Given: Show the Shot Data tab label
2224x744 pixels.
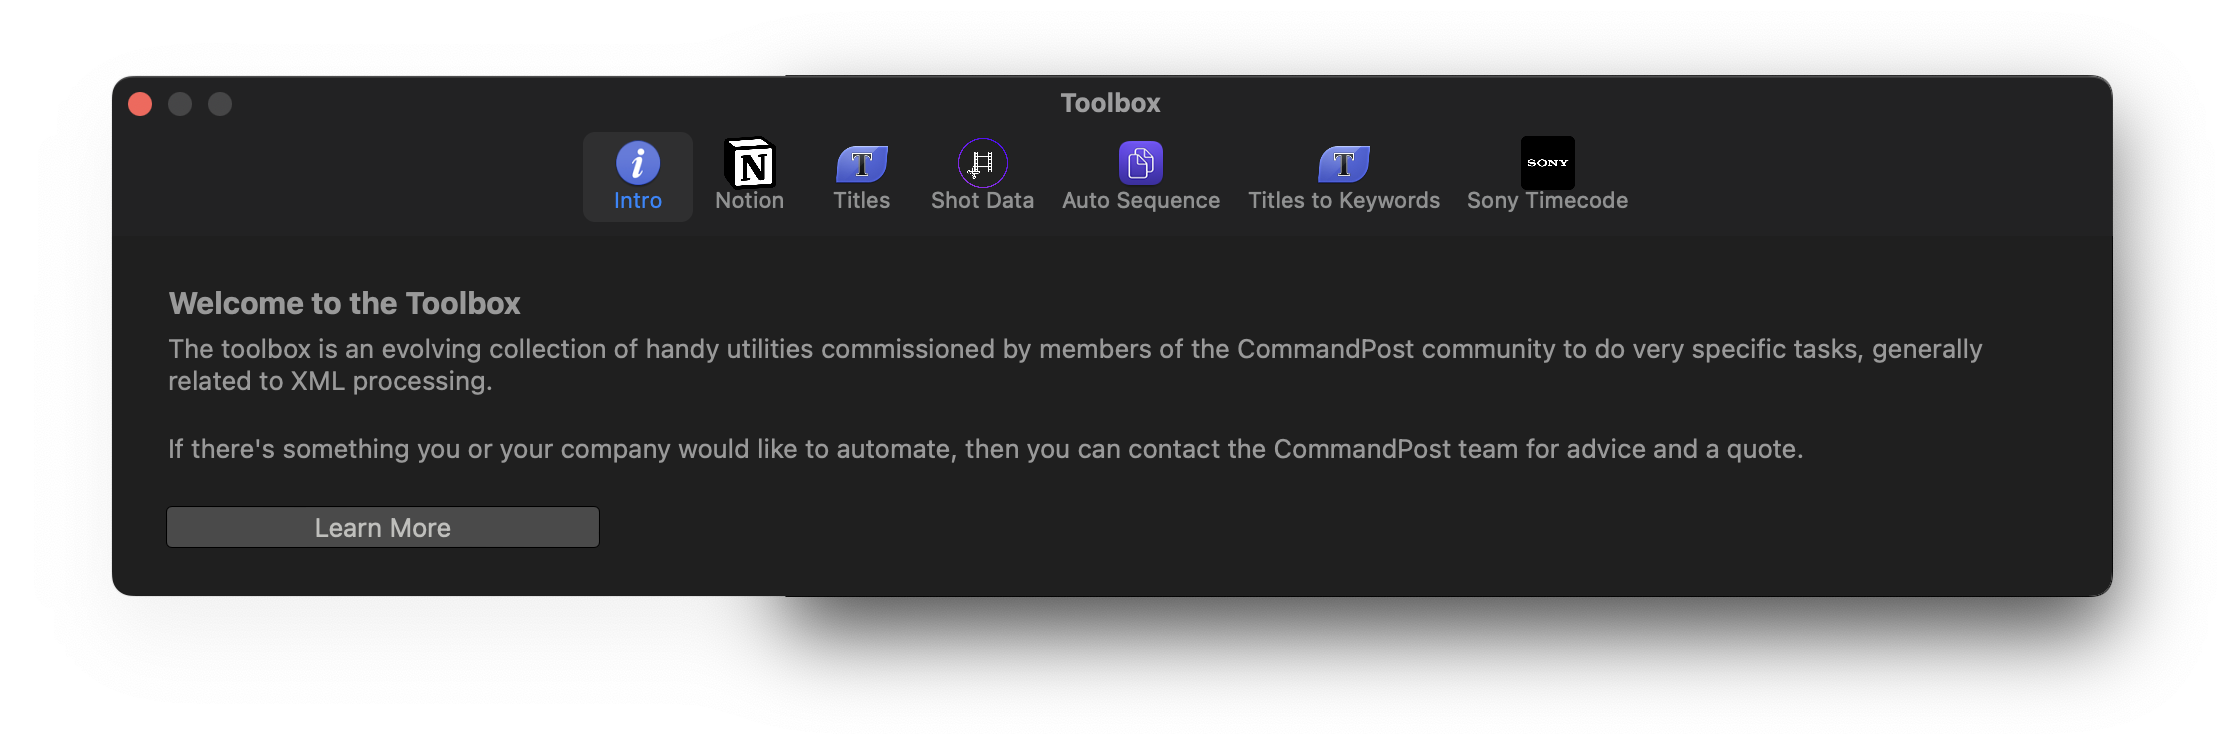Looking at the screenshot, I should [x=983, y=201].
